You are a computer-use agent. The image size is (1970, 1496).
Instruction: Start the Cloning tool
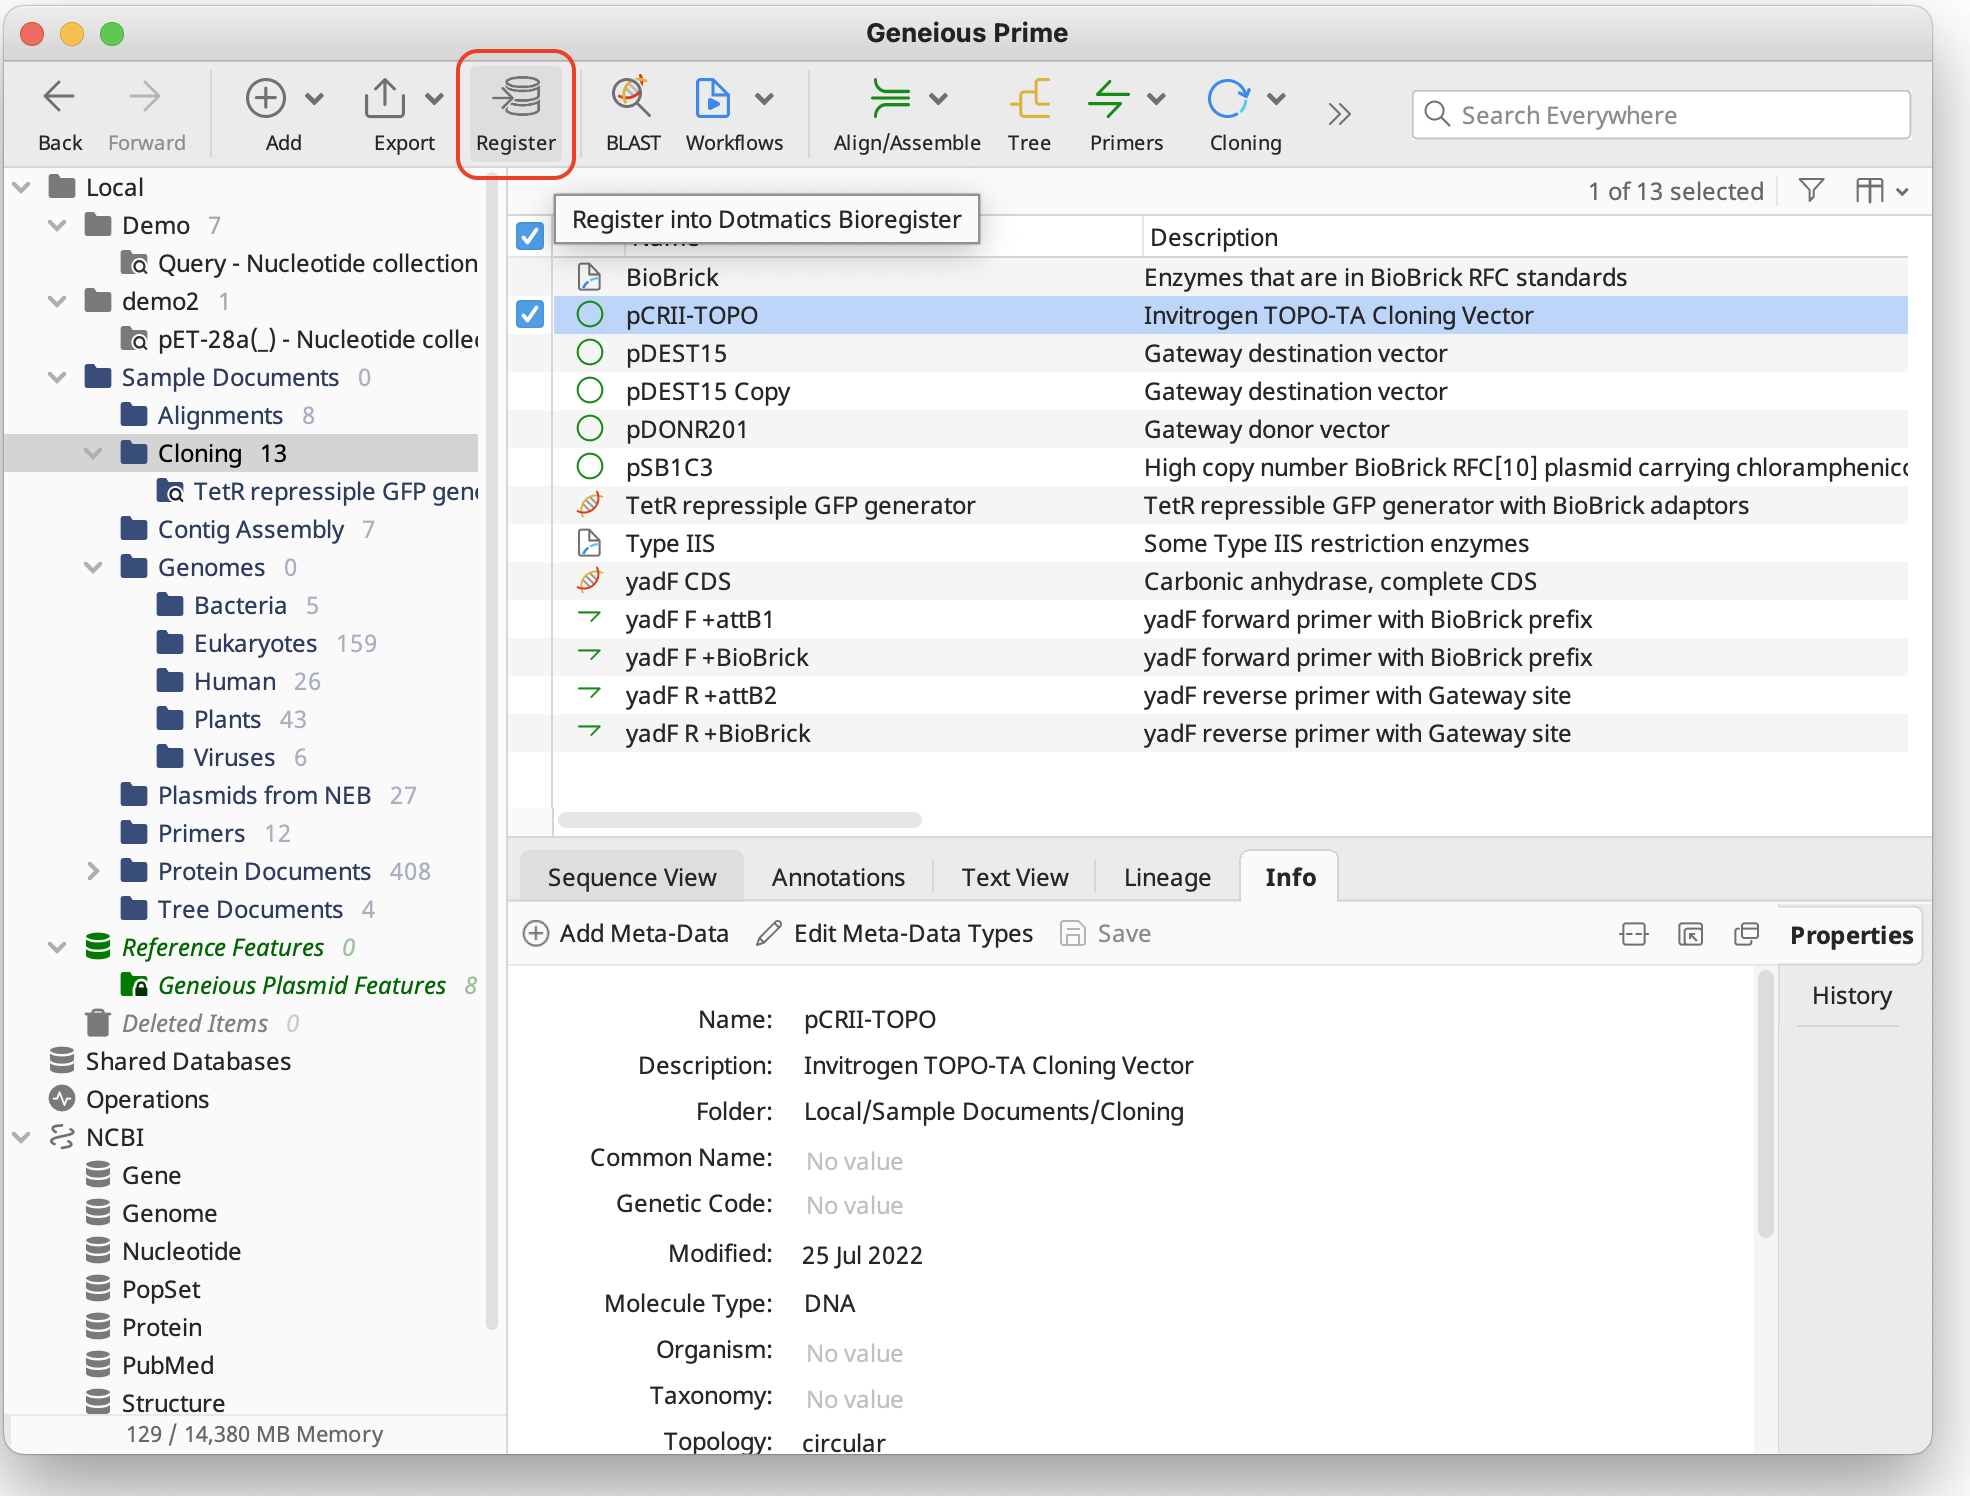coord(1231,112)
